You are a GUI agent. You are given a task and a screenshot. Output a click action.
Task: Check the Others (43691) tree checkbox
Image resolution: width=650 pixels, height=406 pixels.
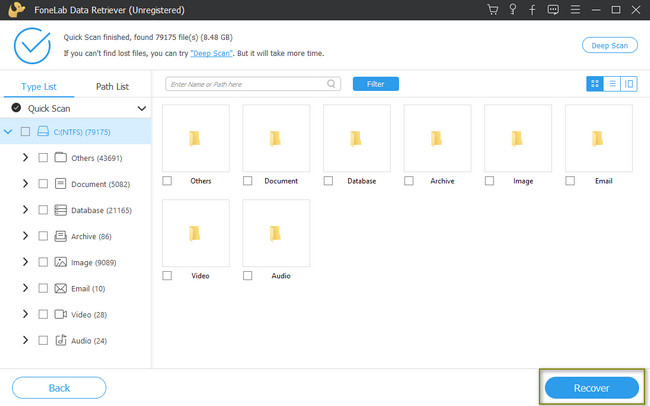[43, 158]
